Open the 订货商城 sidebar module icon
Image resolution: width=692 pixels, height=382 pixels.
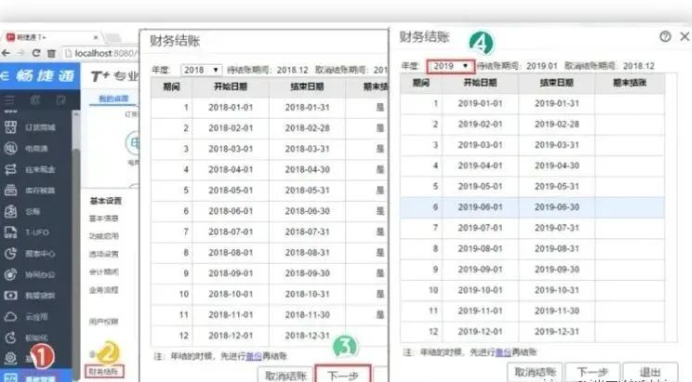point(11,127)
